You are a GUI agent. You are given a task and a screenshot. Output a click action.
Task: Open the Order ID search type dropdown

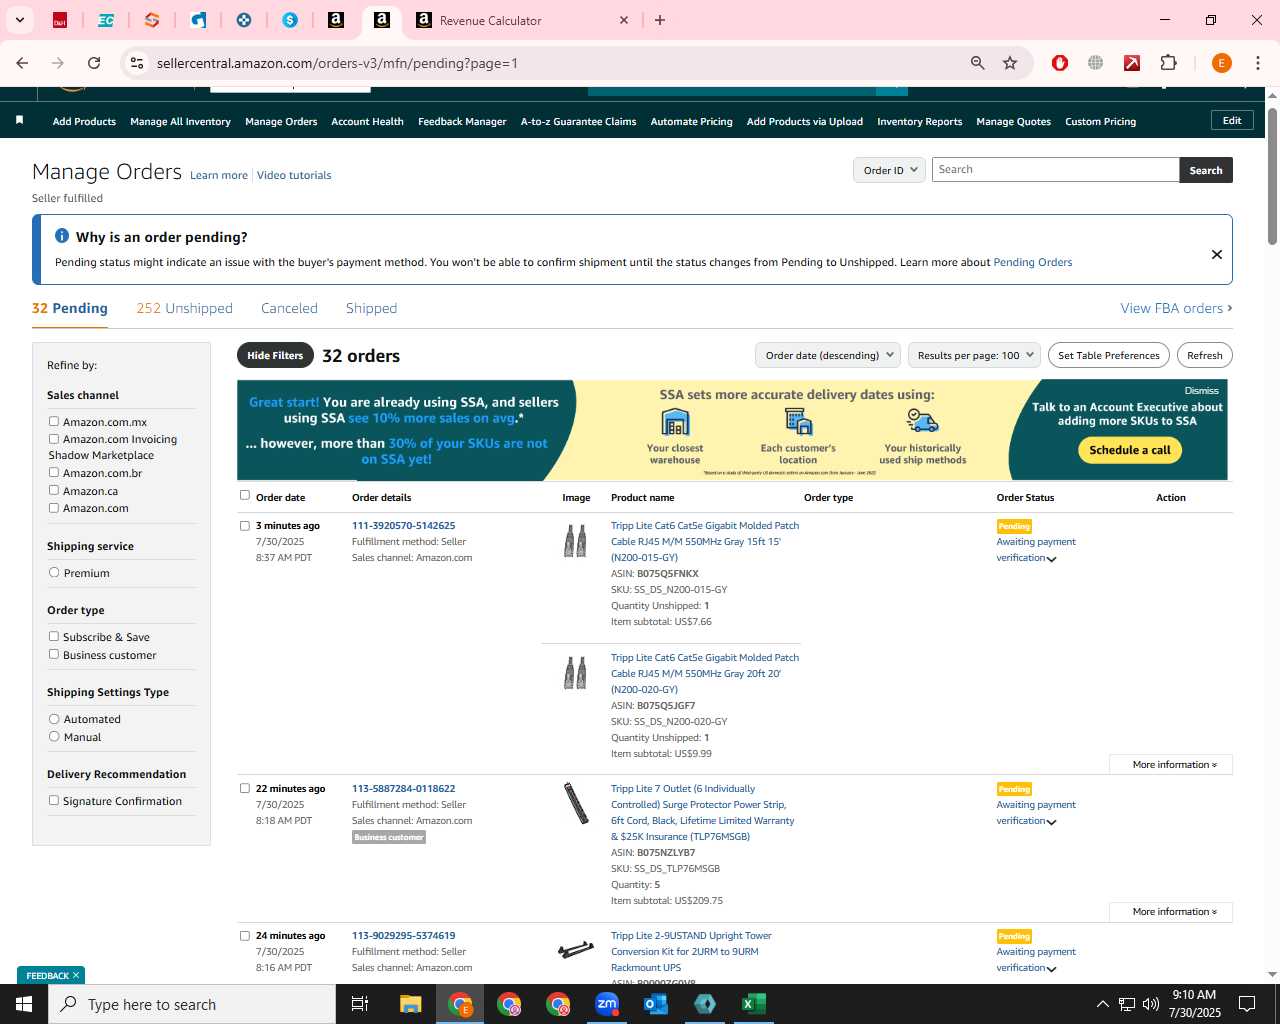(889, 170)
